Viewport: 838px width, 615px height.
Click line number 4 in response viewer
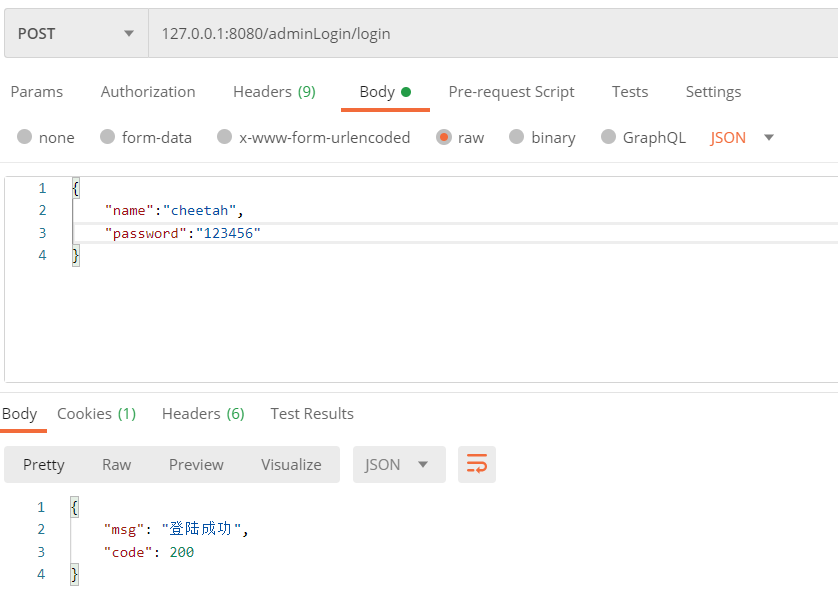41,574
